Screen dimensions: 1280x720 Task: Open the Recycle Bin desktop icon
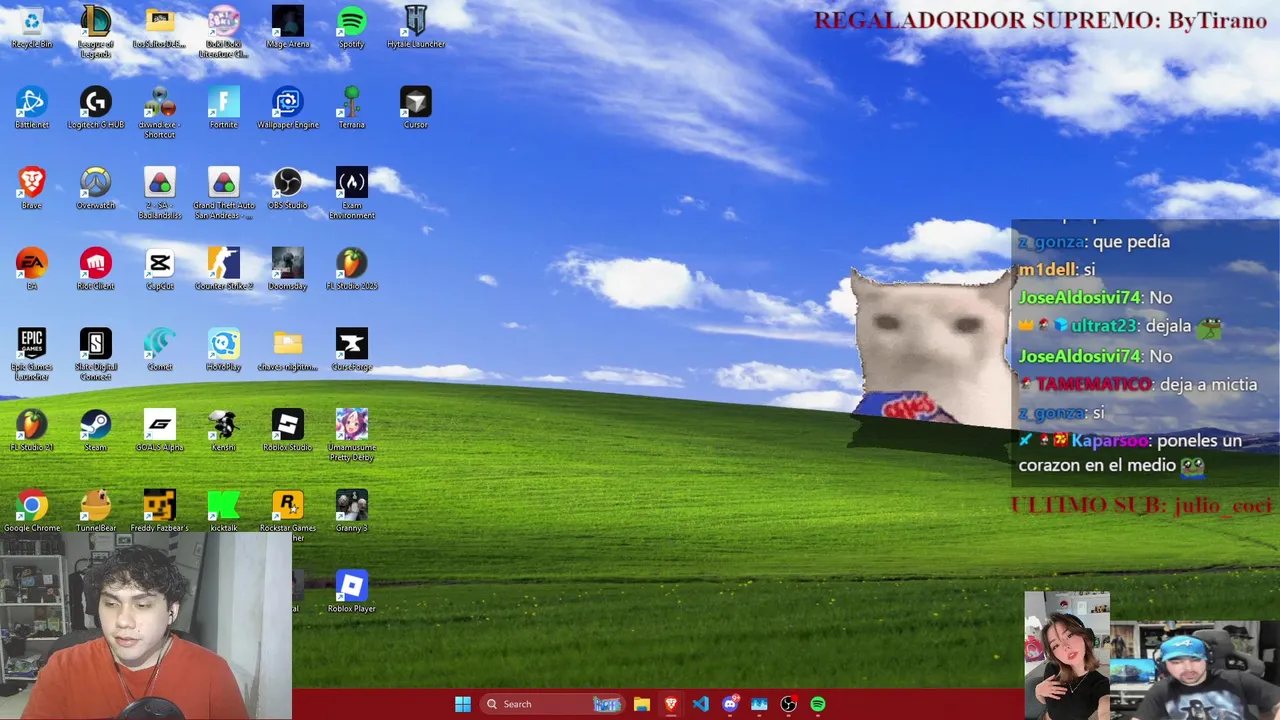[32, 27]
